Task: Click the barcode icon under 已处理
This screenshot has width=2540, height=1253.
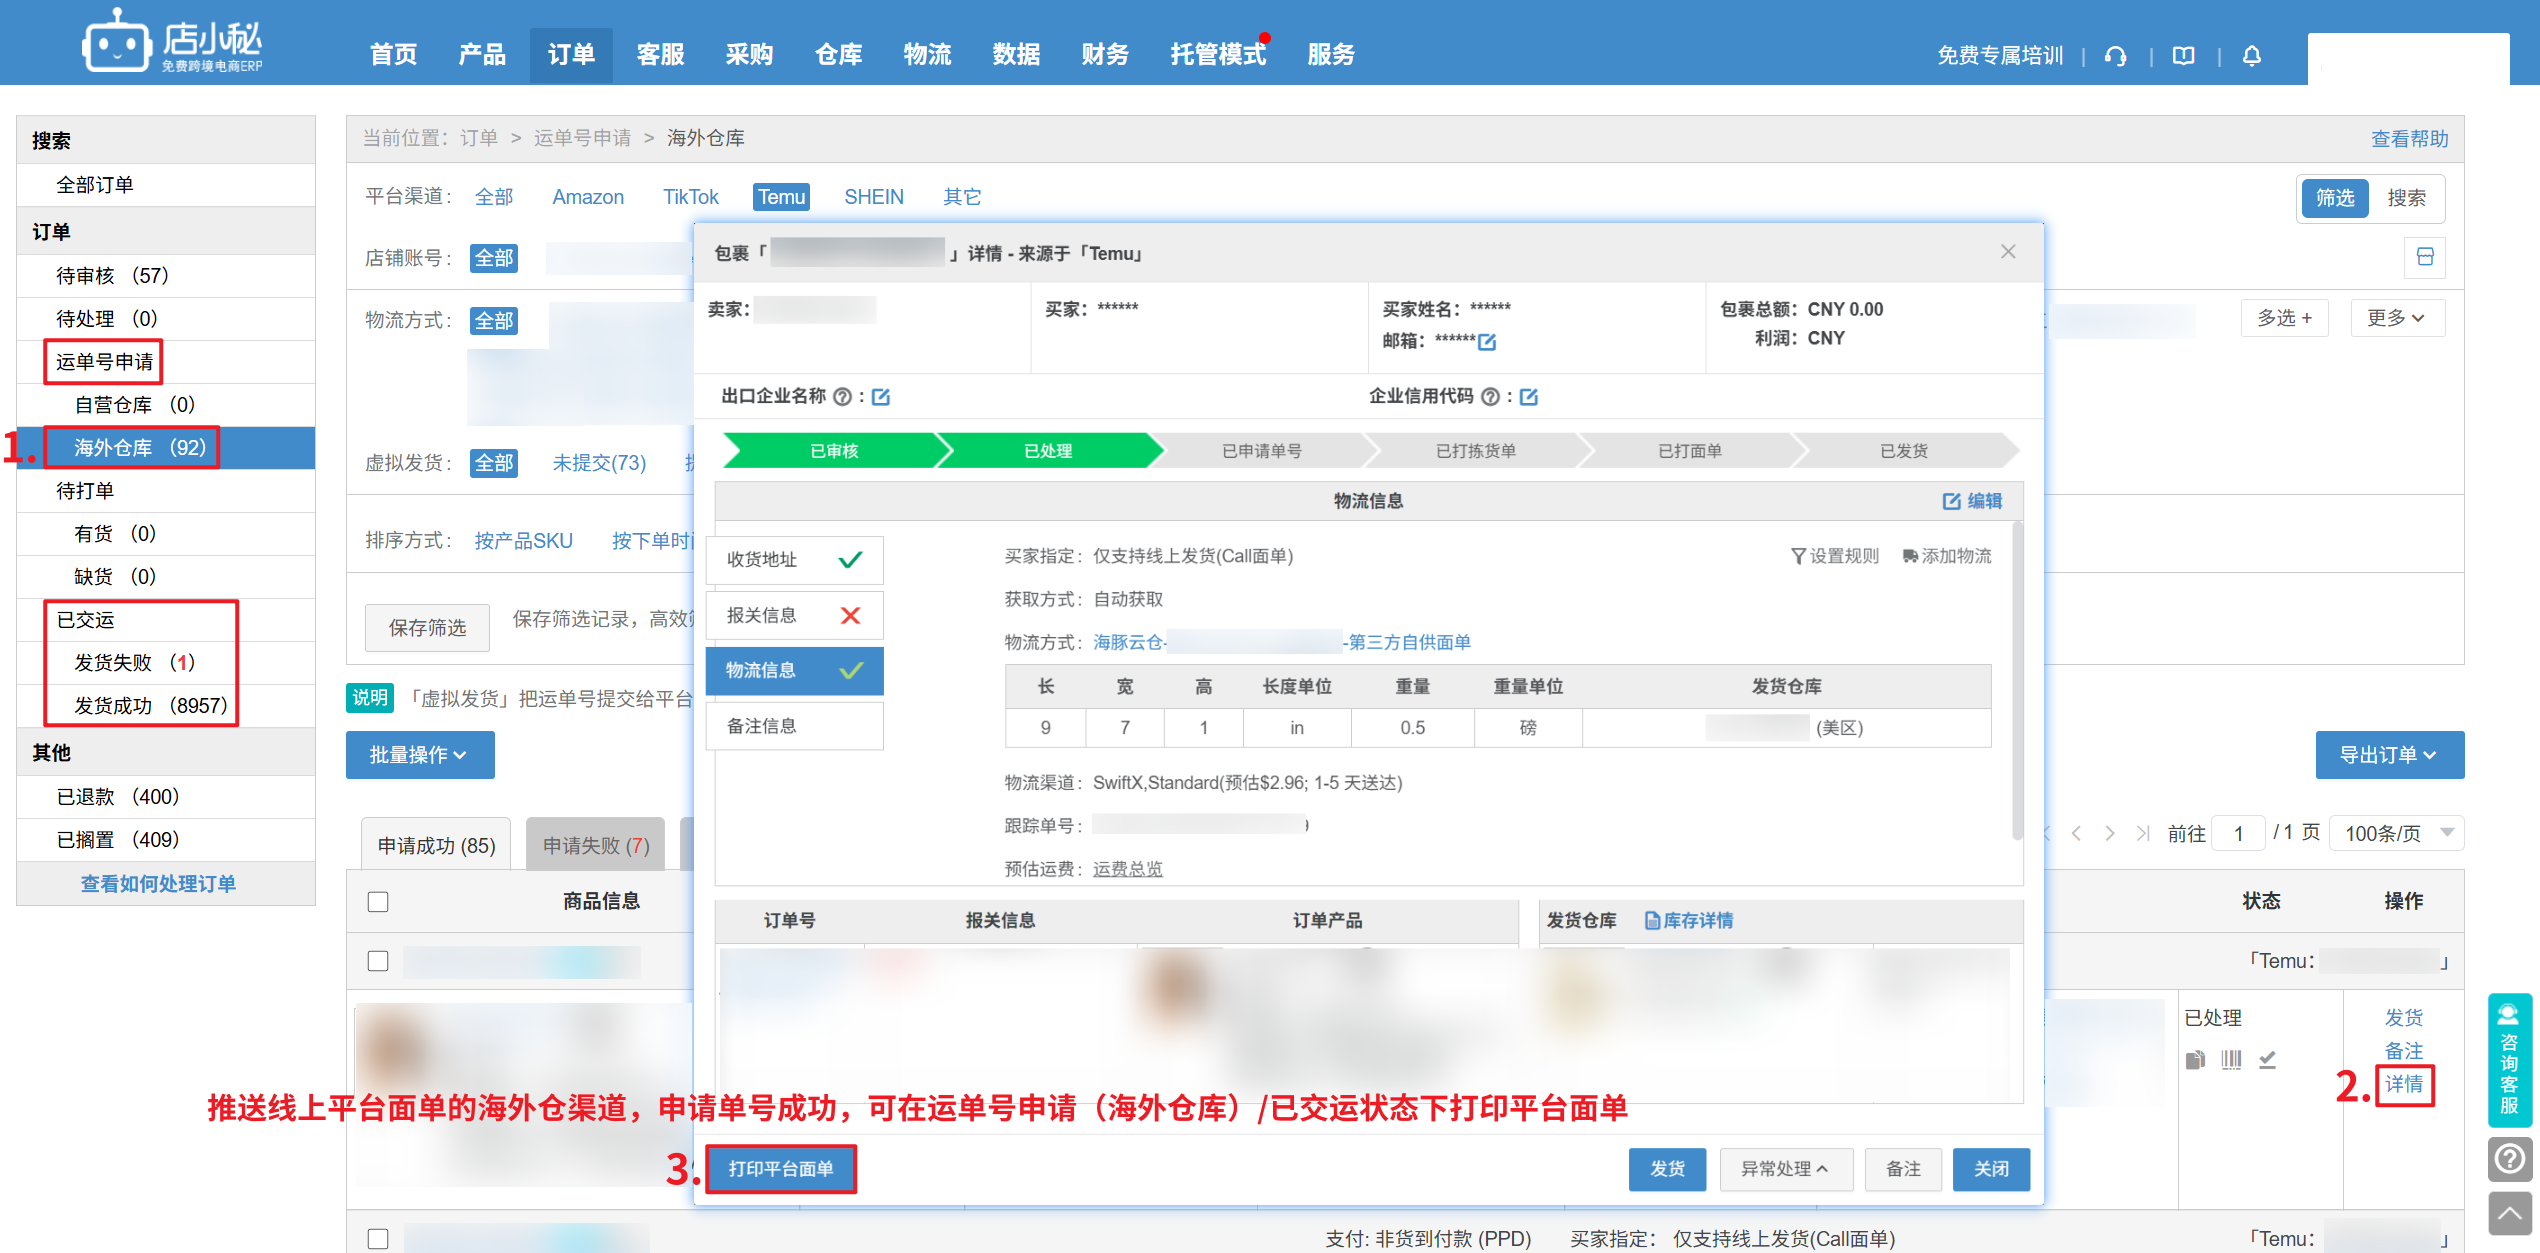Action: click(x=2230, y=1059)
